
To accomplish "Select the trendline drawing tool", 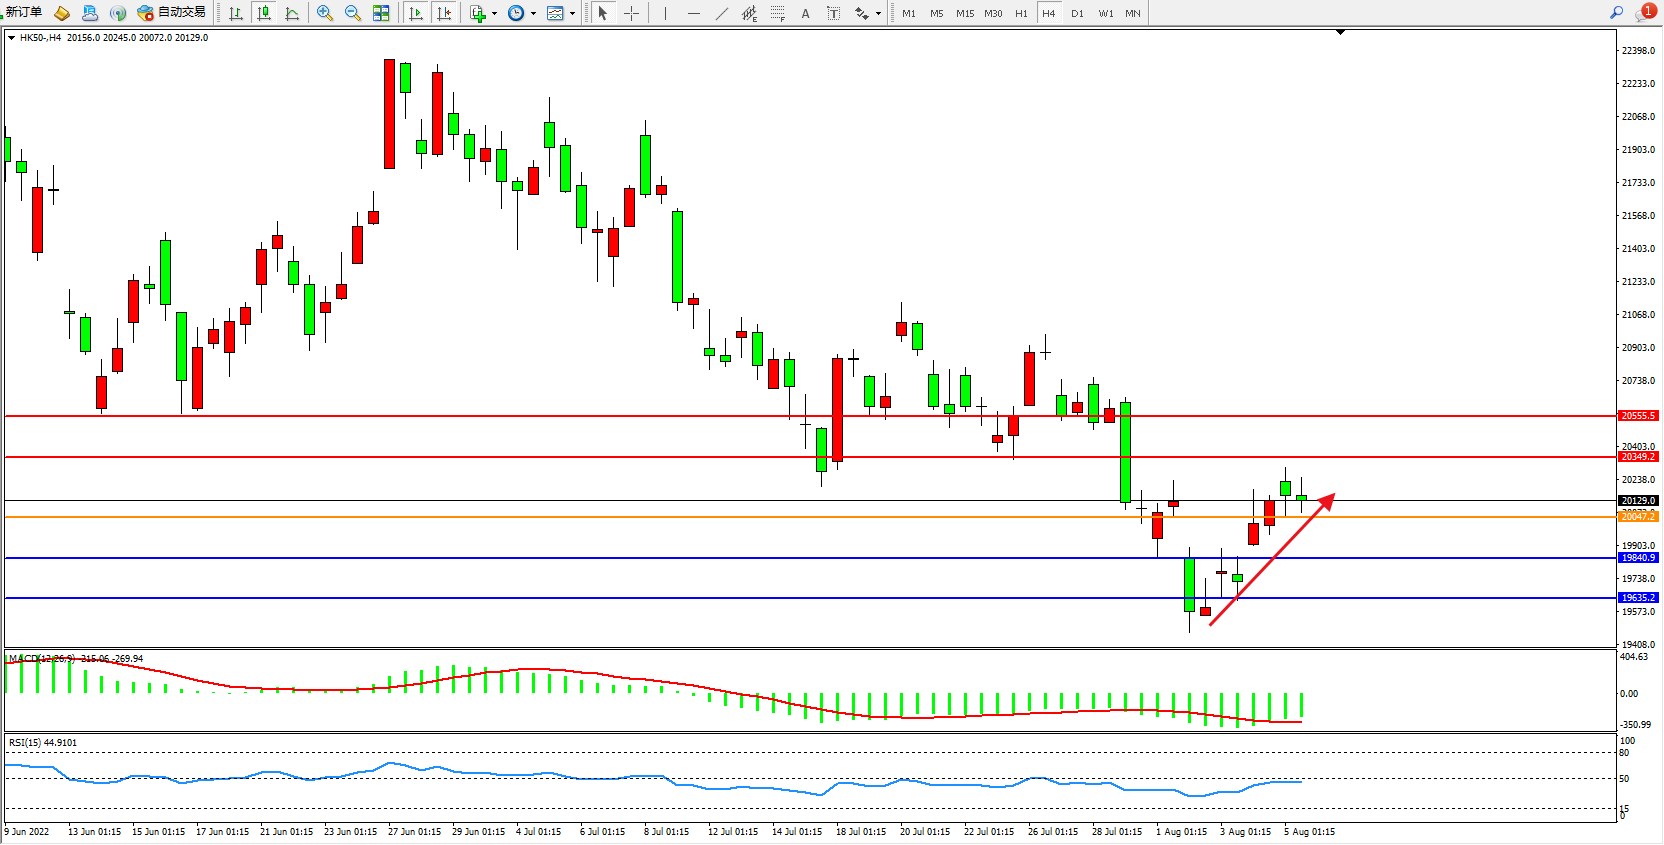I will coord(722,13).
